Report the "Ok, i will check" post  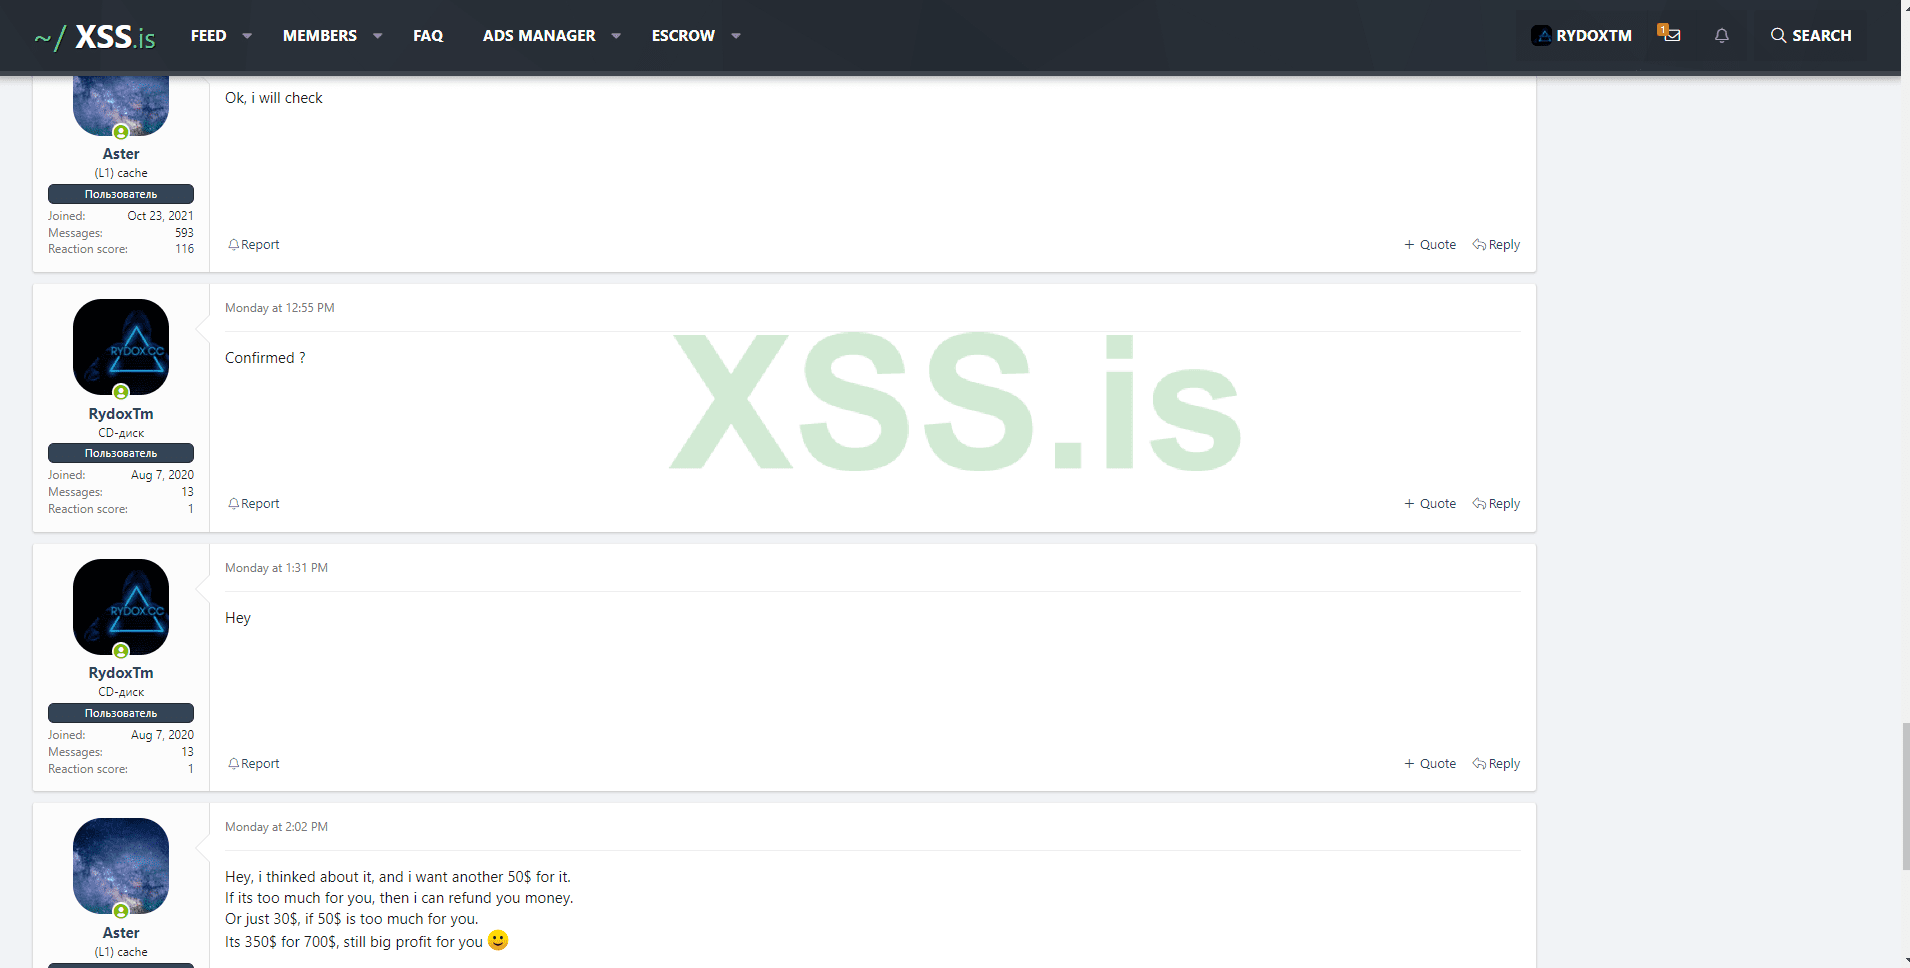[254, 245]
